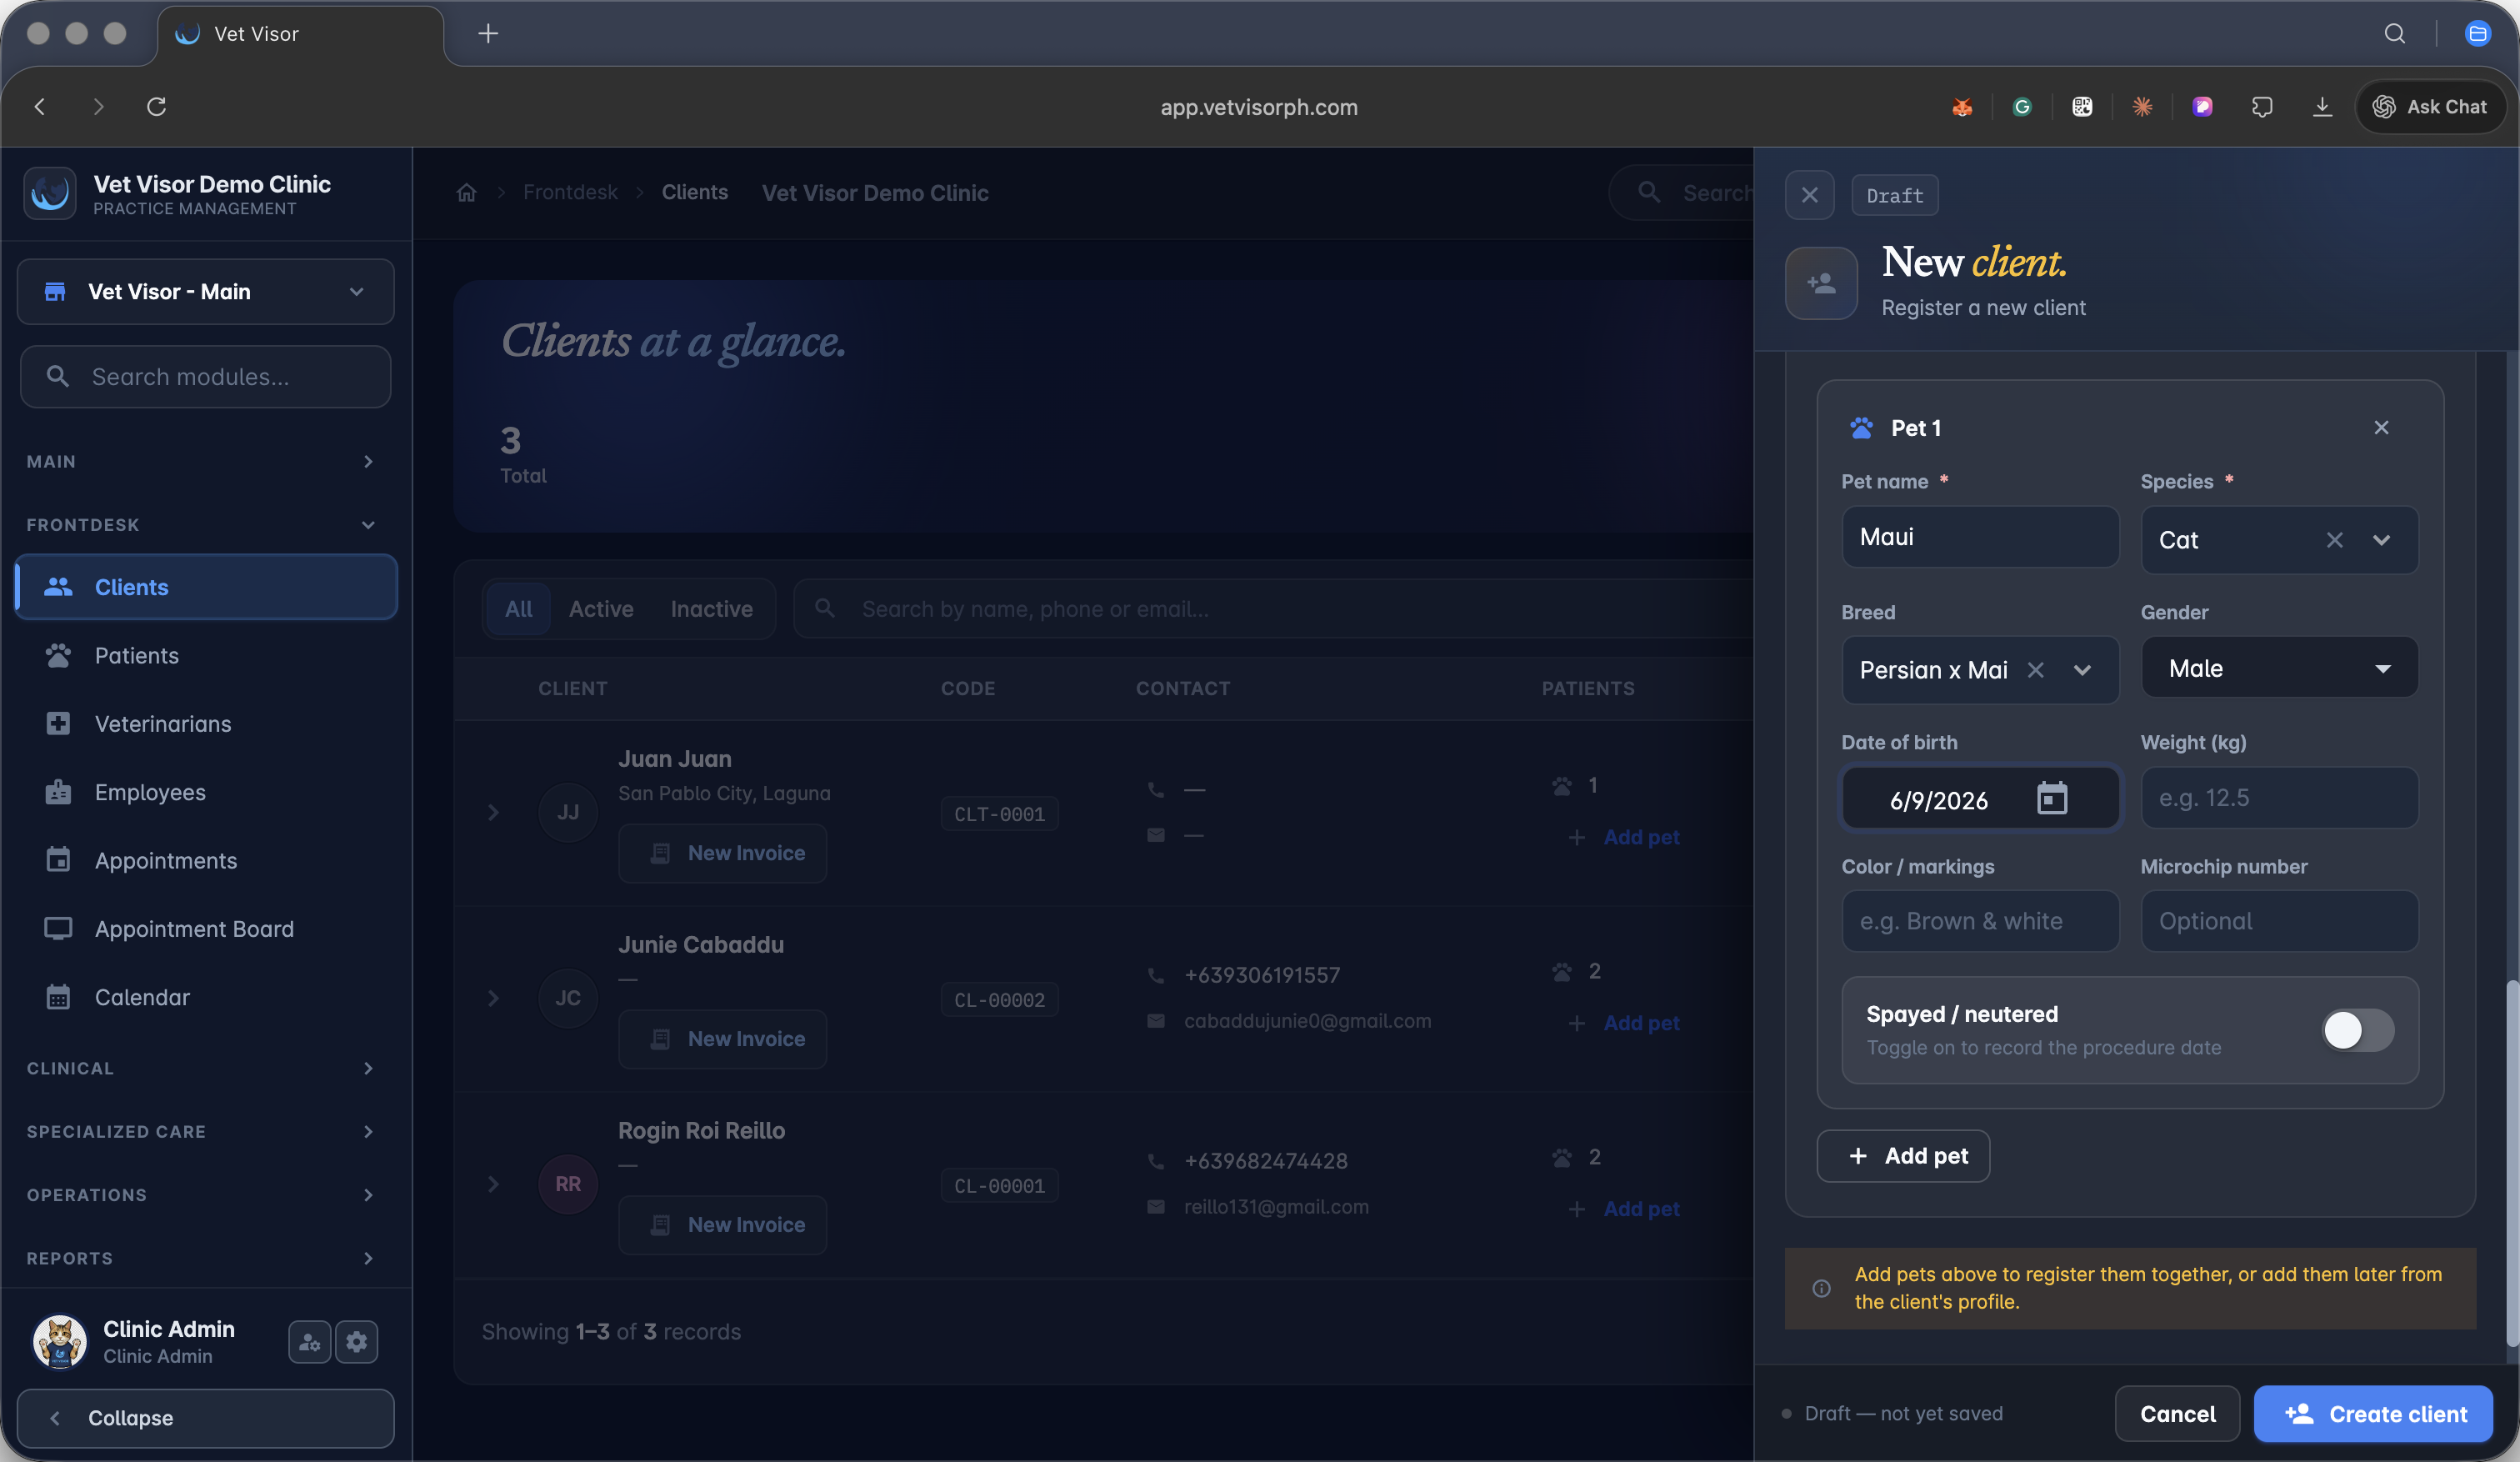Collapse the sidebar
This screenshot has height=1462, width=2520.
[x=206, y=1418]
